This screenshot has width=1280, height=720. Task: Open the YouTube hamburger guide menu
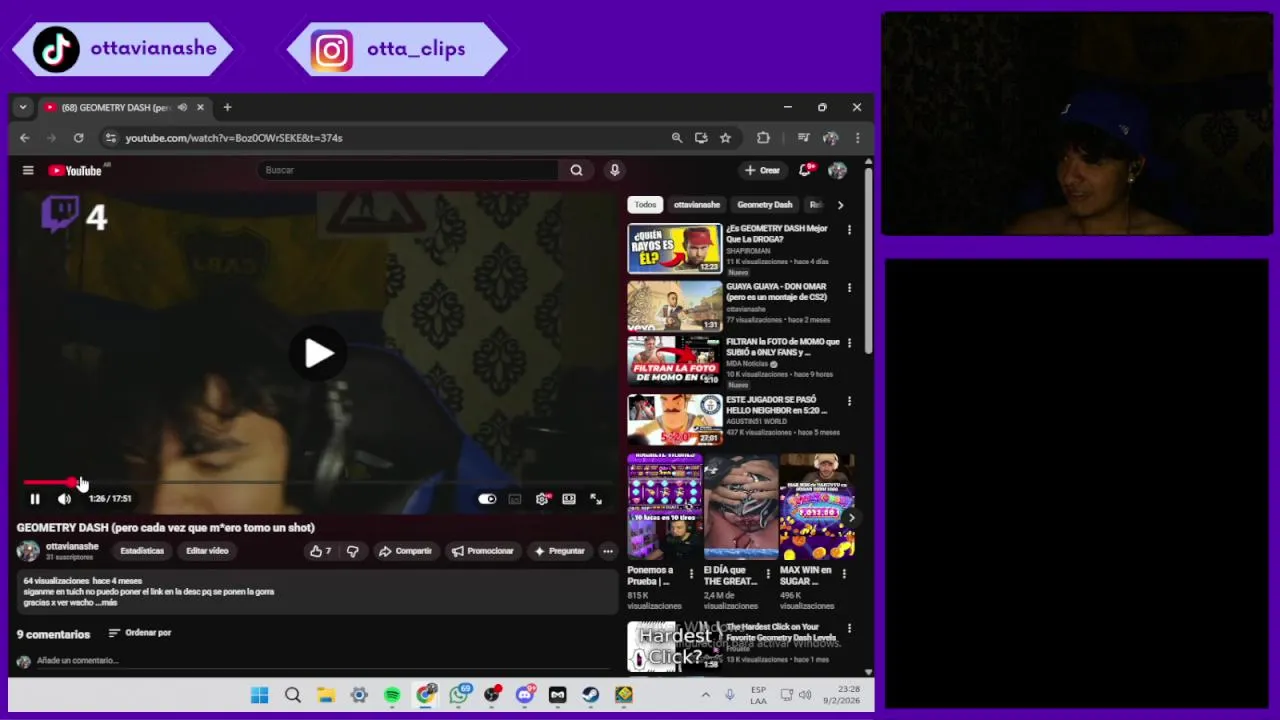pyautogui.click(x=28, y=170)
